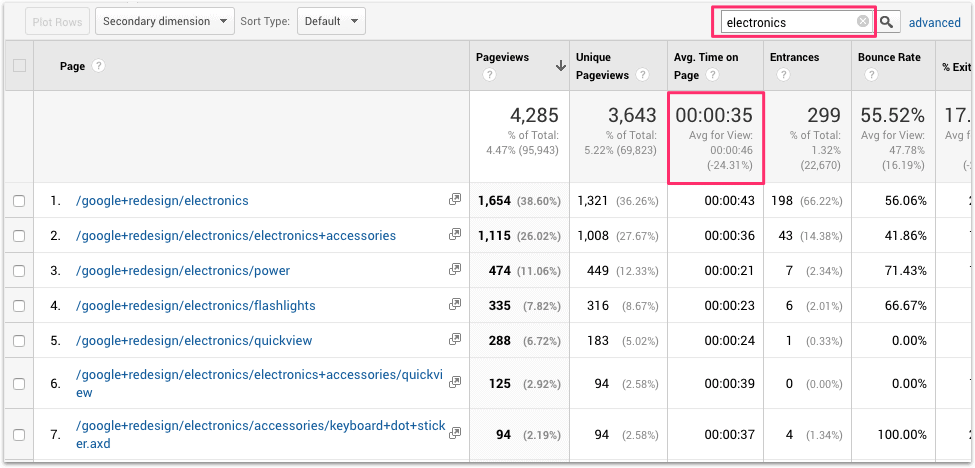Open the electronics+accessories page link

pyautogui.click(x=236, y=236)
